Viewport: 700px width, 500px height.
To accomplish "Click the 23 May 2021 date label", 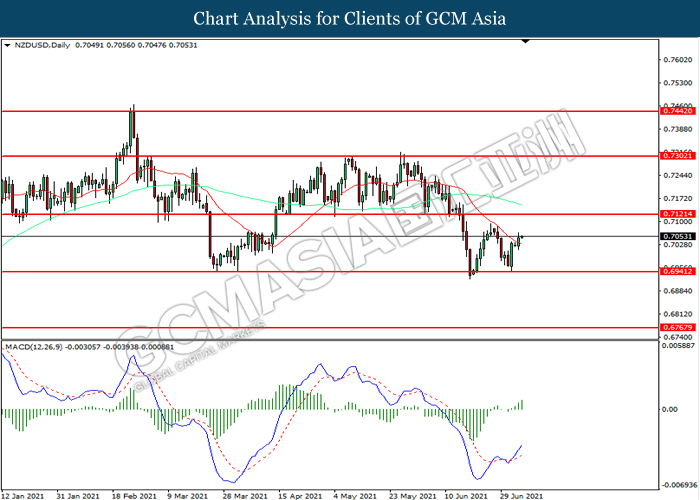I will click(412, 496).
